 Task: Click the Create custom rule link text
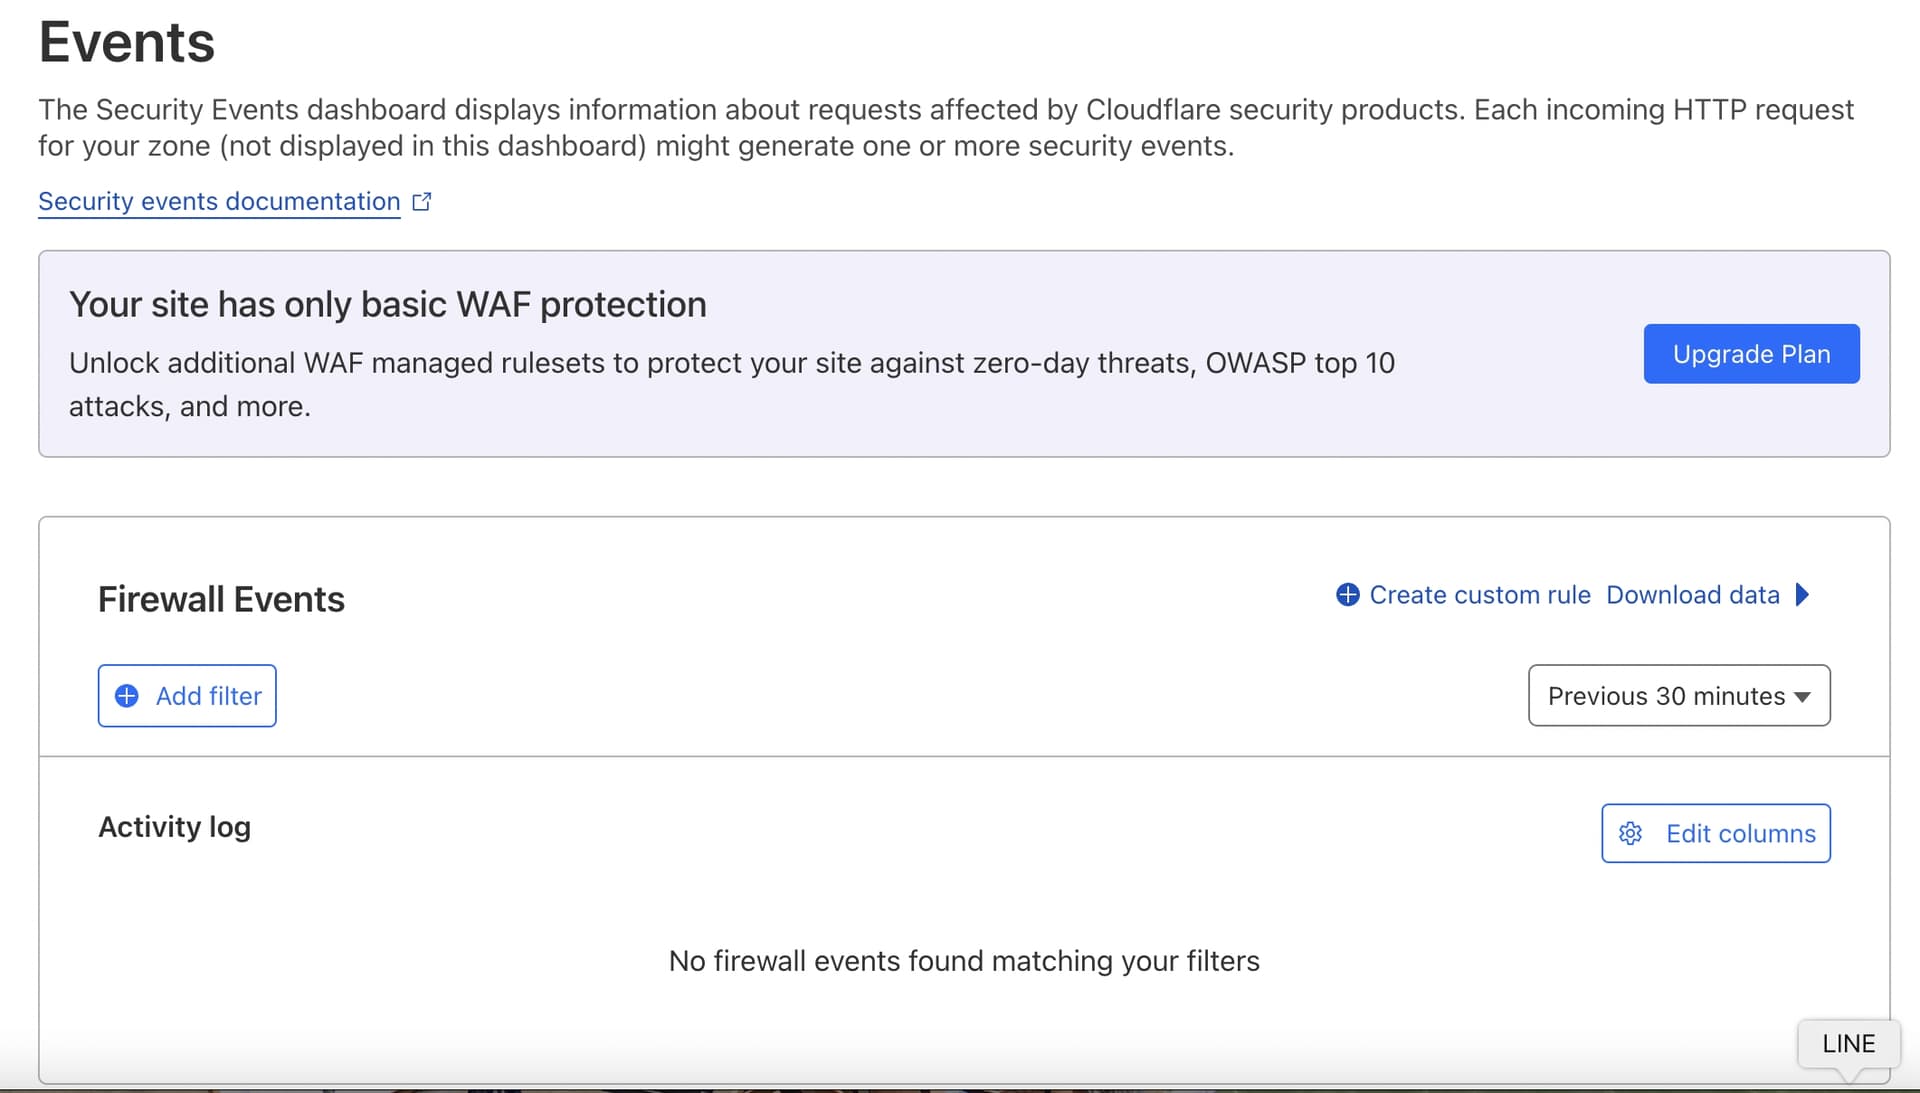click(1479, 595)
